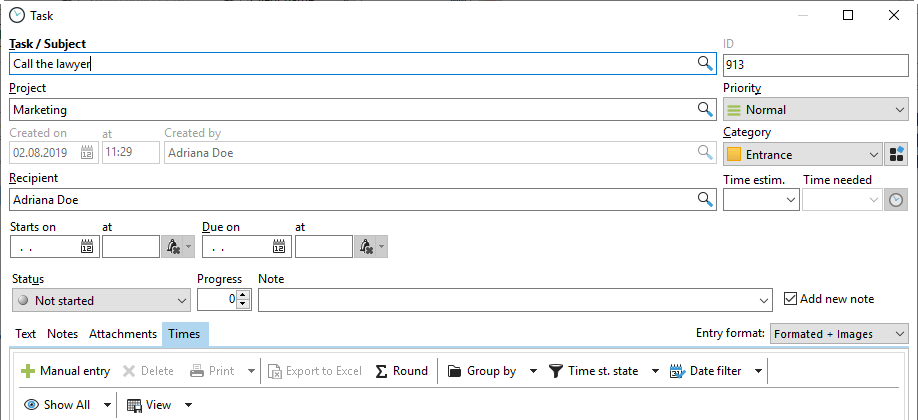
Task: Increase the Progress value with up arrow
Action: [x=242, y=294]
